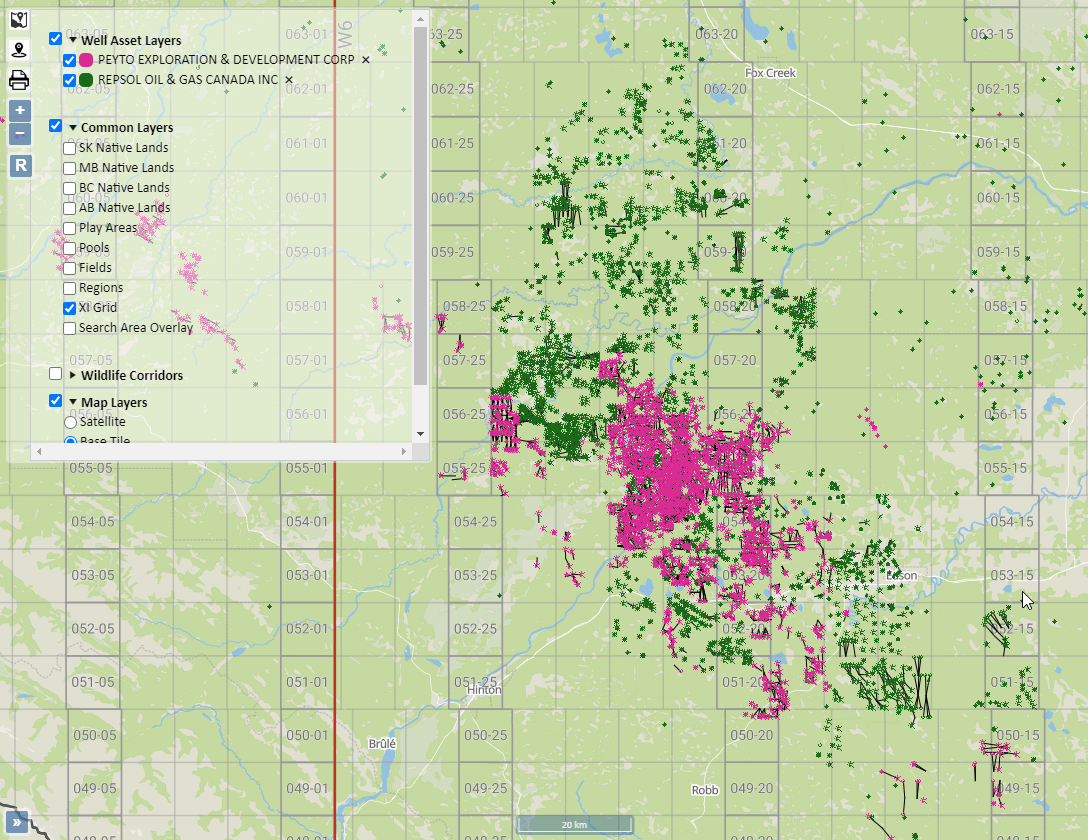Remove the REPSOL Oil & Gas layer
The width and height of the screenshot is (1088, 840).
coord(289,80)
